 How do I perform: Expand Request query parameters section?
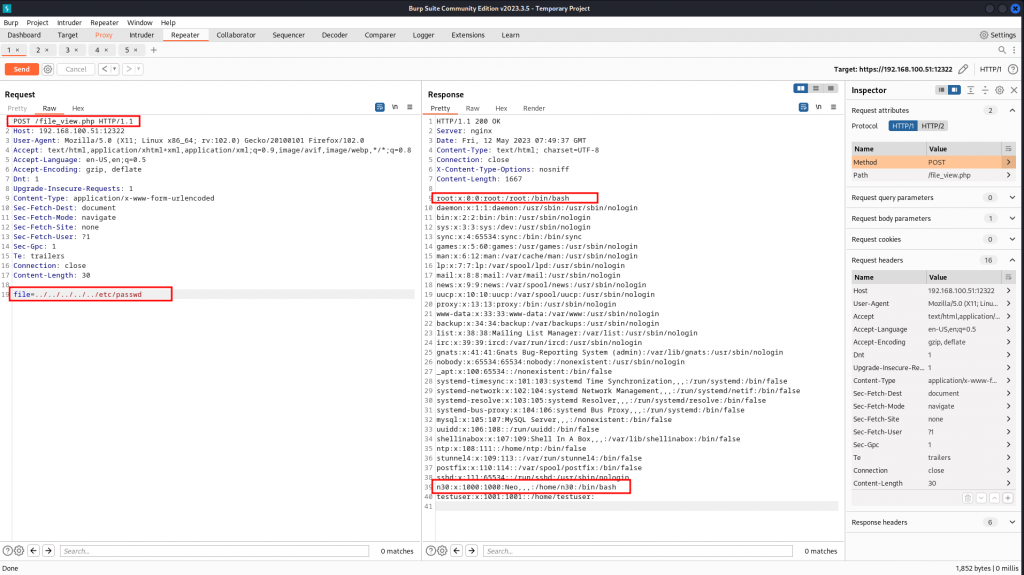coord(1012,197)
